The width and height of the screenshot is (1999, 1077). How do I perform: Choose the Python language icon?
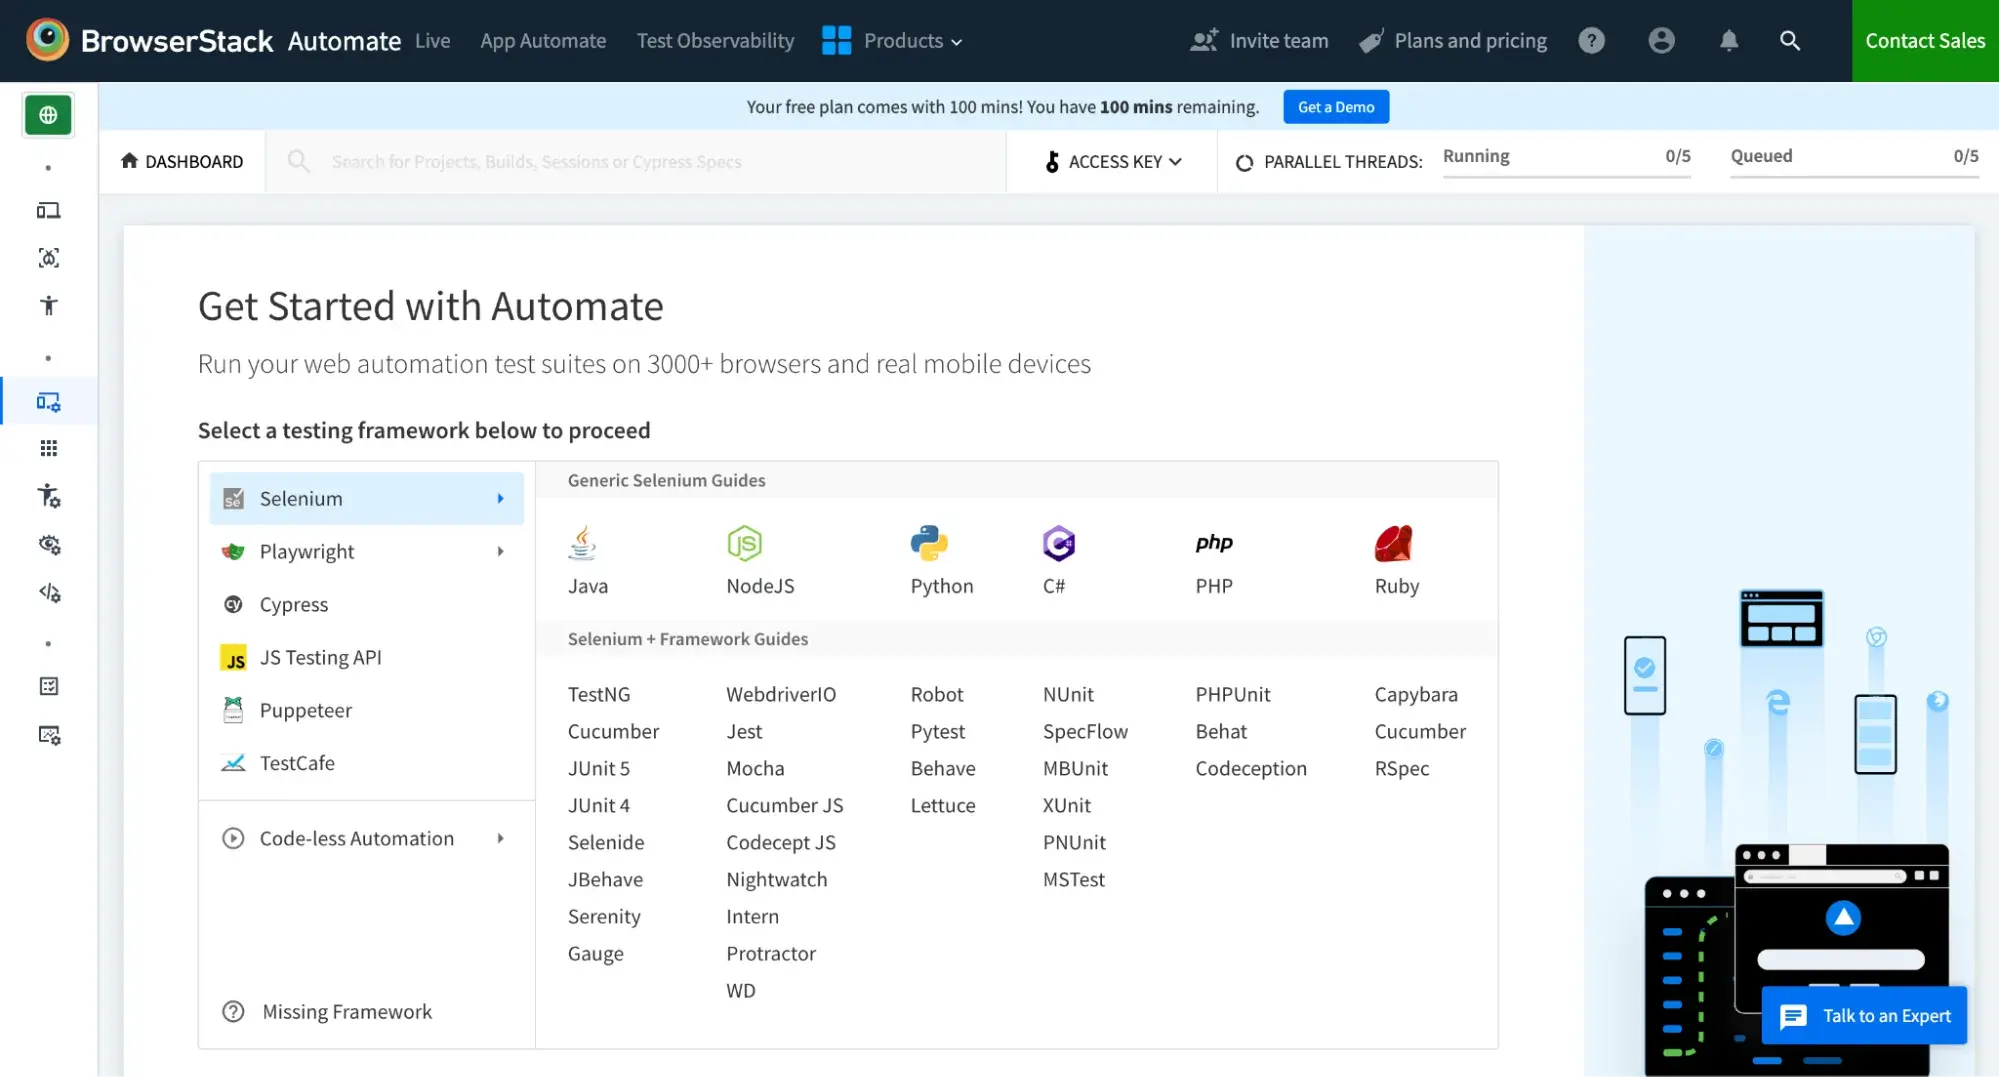(x=929, y=543)
